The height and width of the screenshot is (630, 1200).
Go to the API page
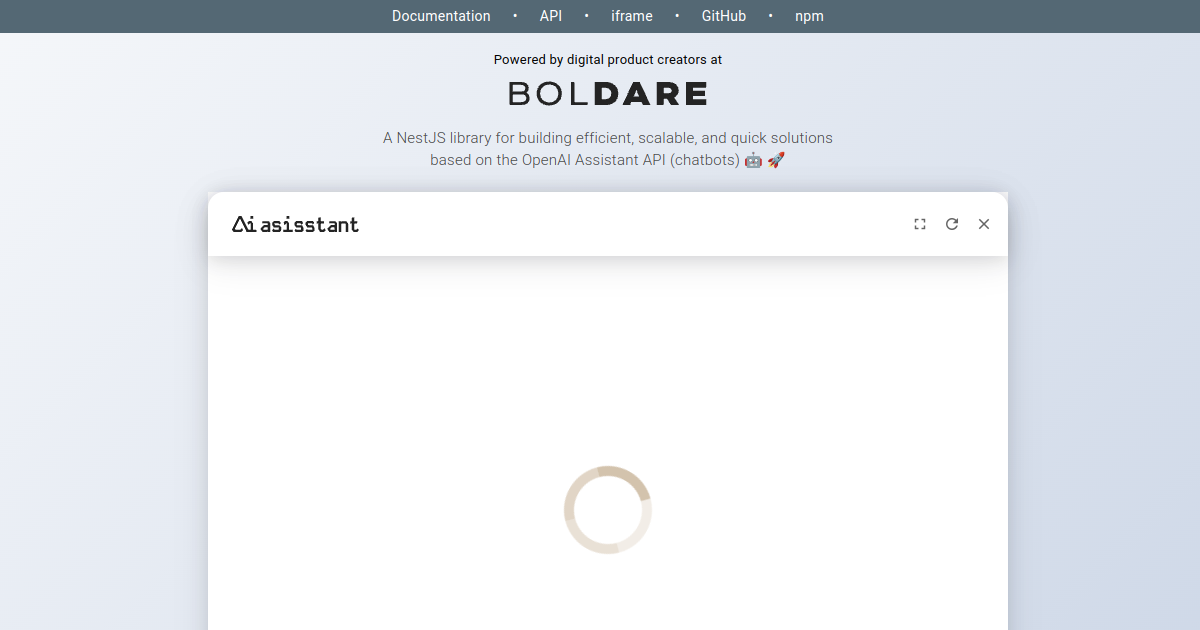click(551, 16)
